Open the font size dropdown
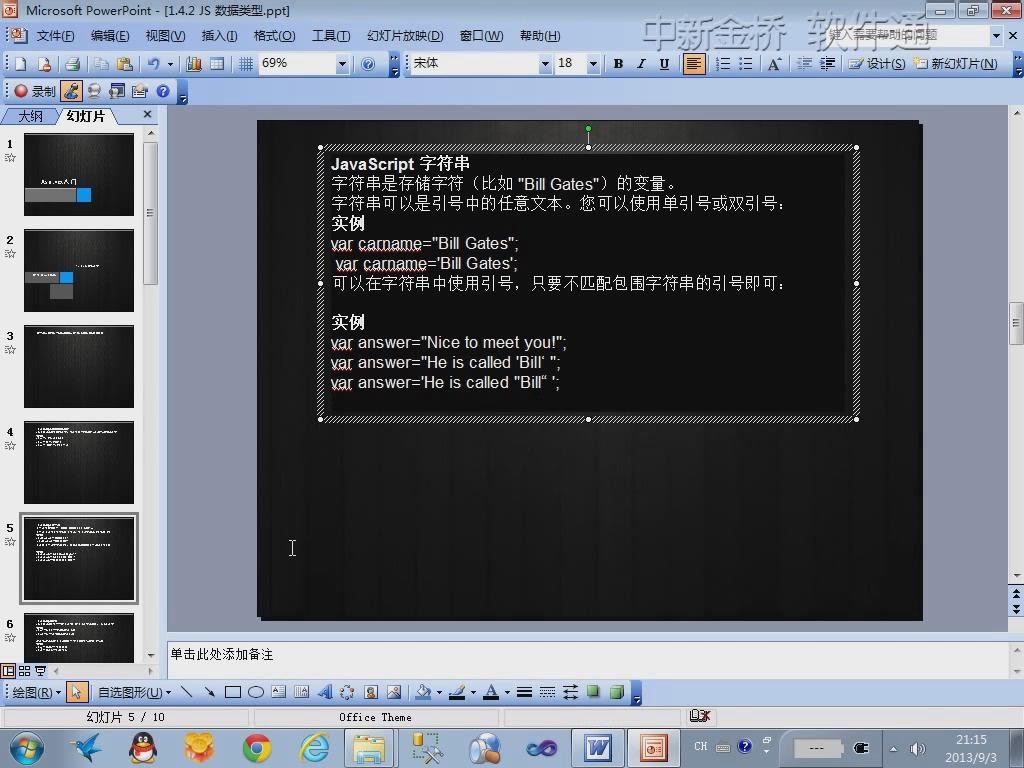 [593, 63]
